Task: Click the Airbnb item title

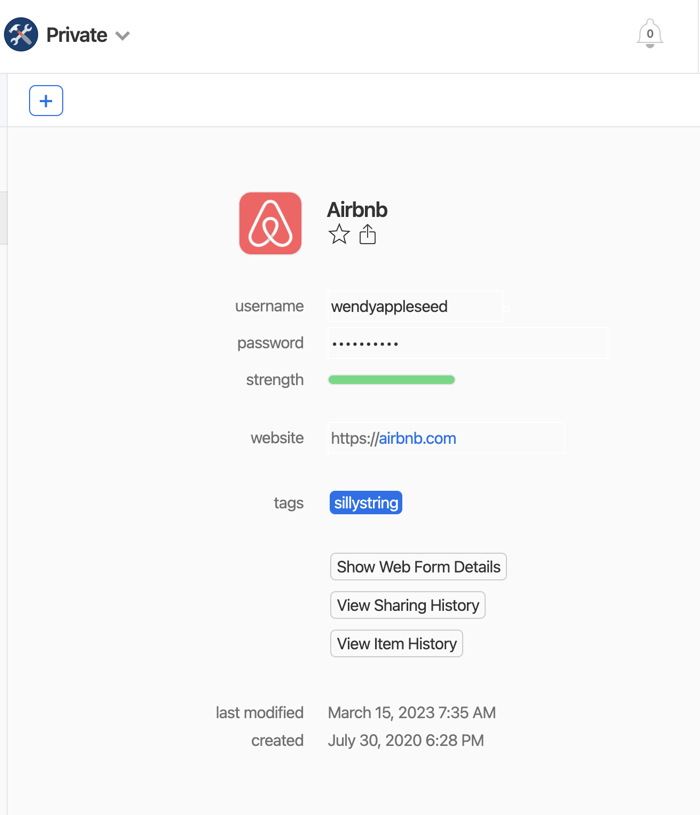Action: click(x=357, y=209)
